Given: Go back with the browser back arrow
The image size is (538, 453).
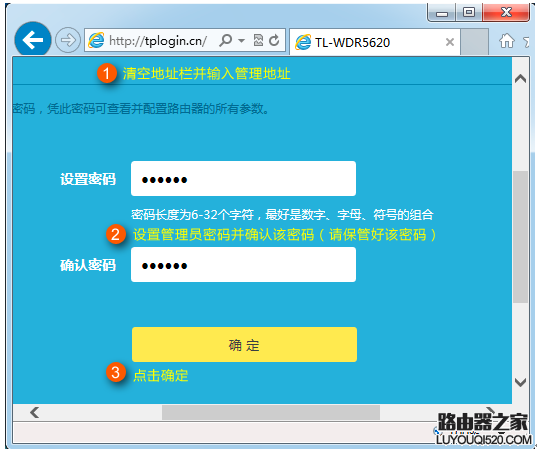Looking at the screenshot, I should click(x=33, y=40).
